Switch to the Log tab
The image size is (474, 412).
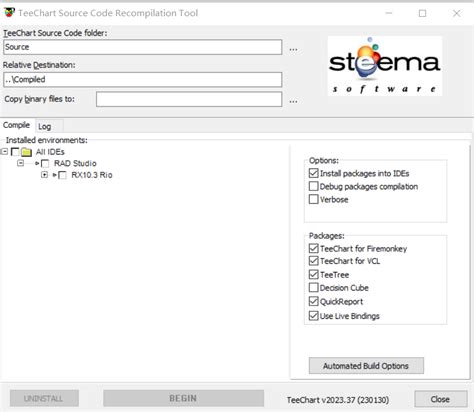click(x=45, y=126)
